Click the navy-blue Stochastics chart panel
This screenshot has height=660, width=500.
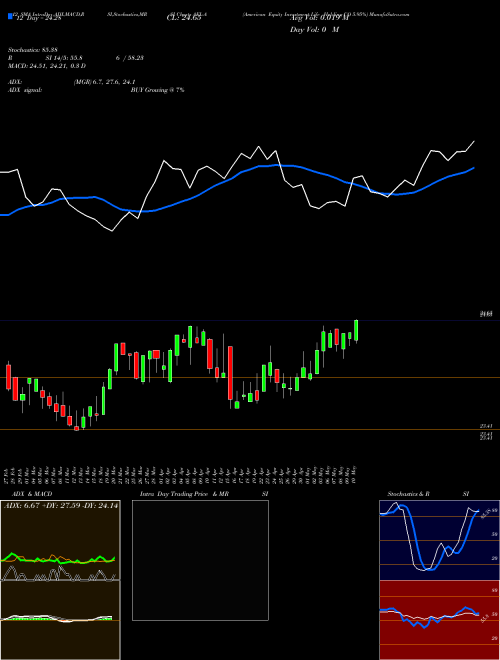(x=439, y=540)
